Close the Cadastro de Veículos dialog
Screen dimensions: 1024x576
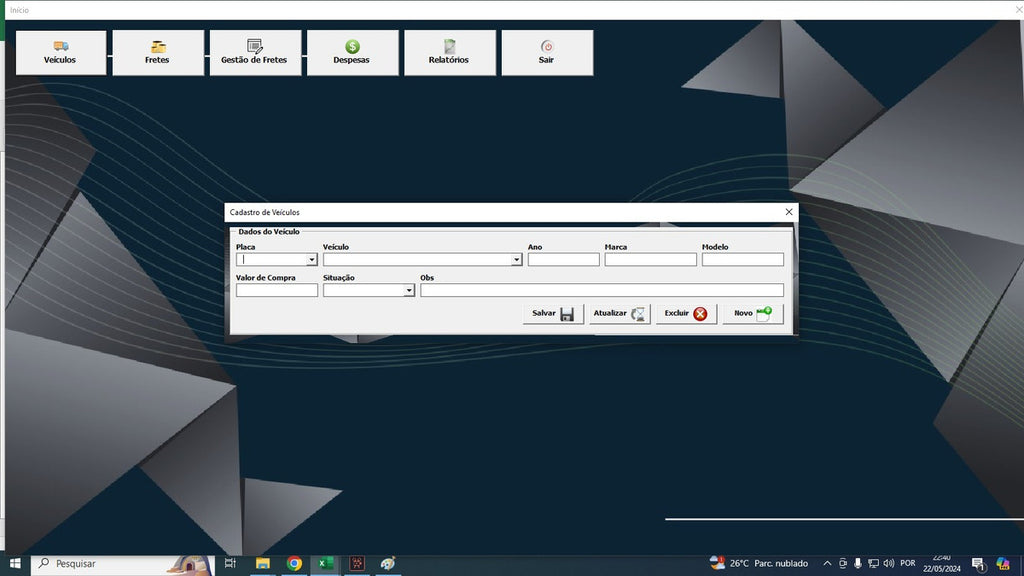coord(789,212)
